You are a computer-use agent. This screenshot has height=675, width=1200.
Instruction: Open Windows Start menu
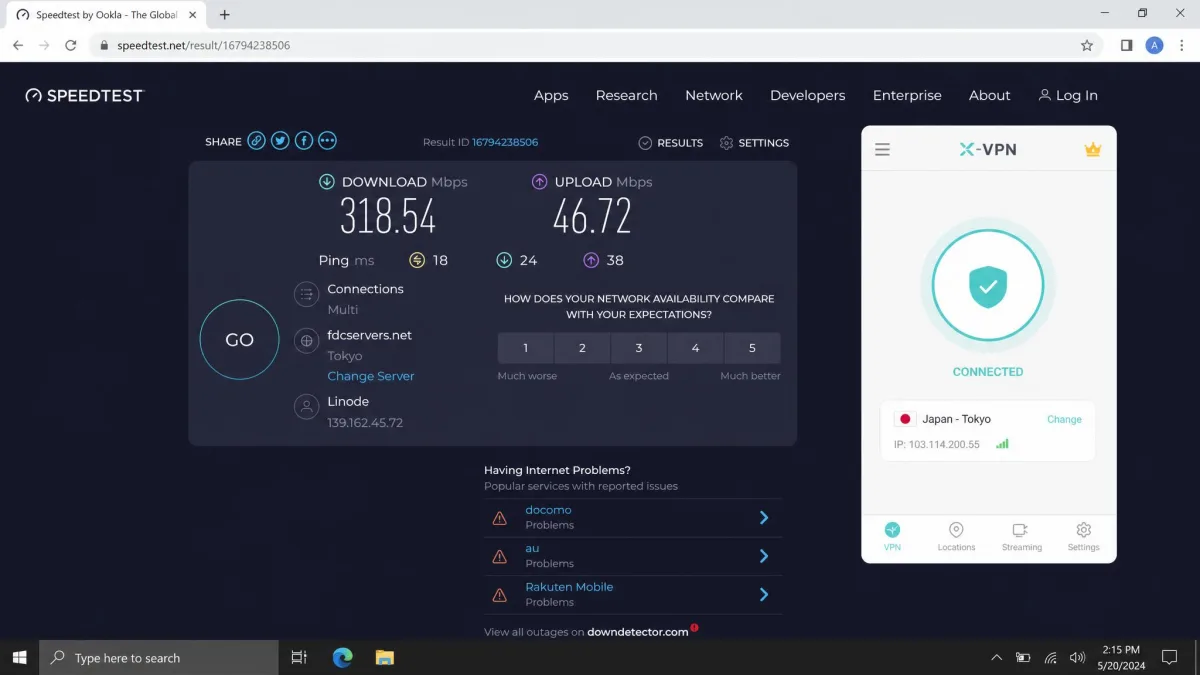pos(19,657)
